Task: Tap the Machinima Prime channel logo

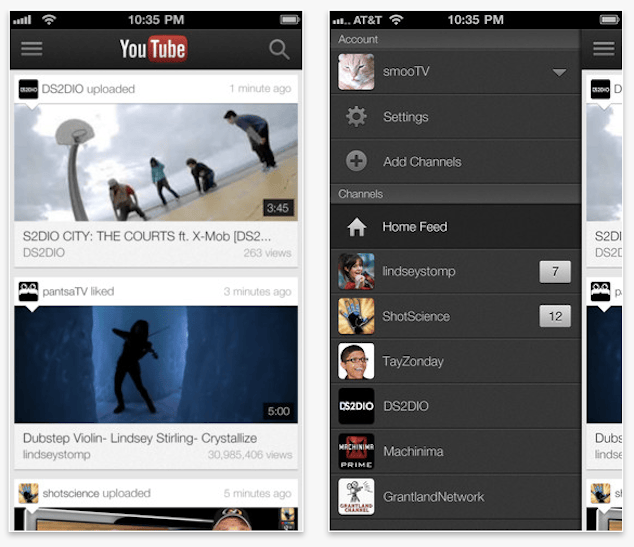Action: coord(356,451)
